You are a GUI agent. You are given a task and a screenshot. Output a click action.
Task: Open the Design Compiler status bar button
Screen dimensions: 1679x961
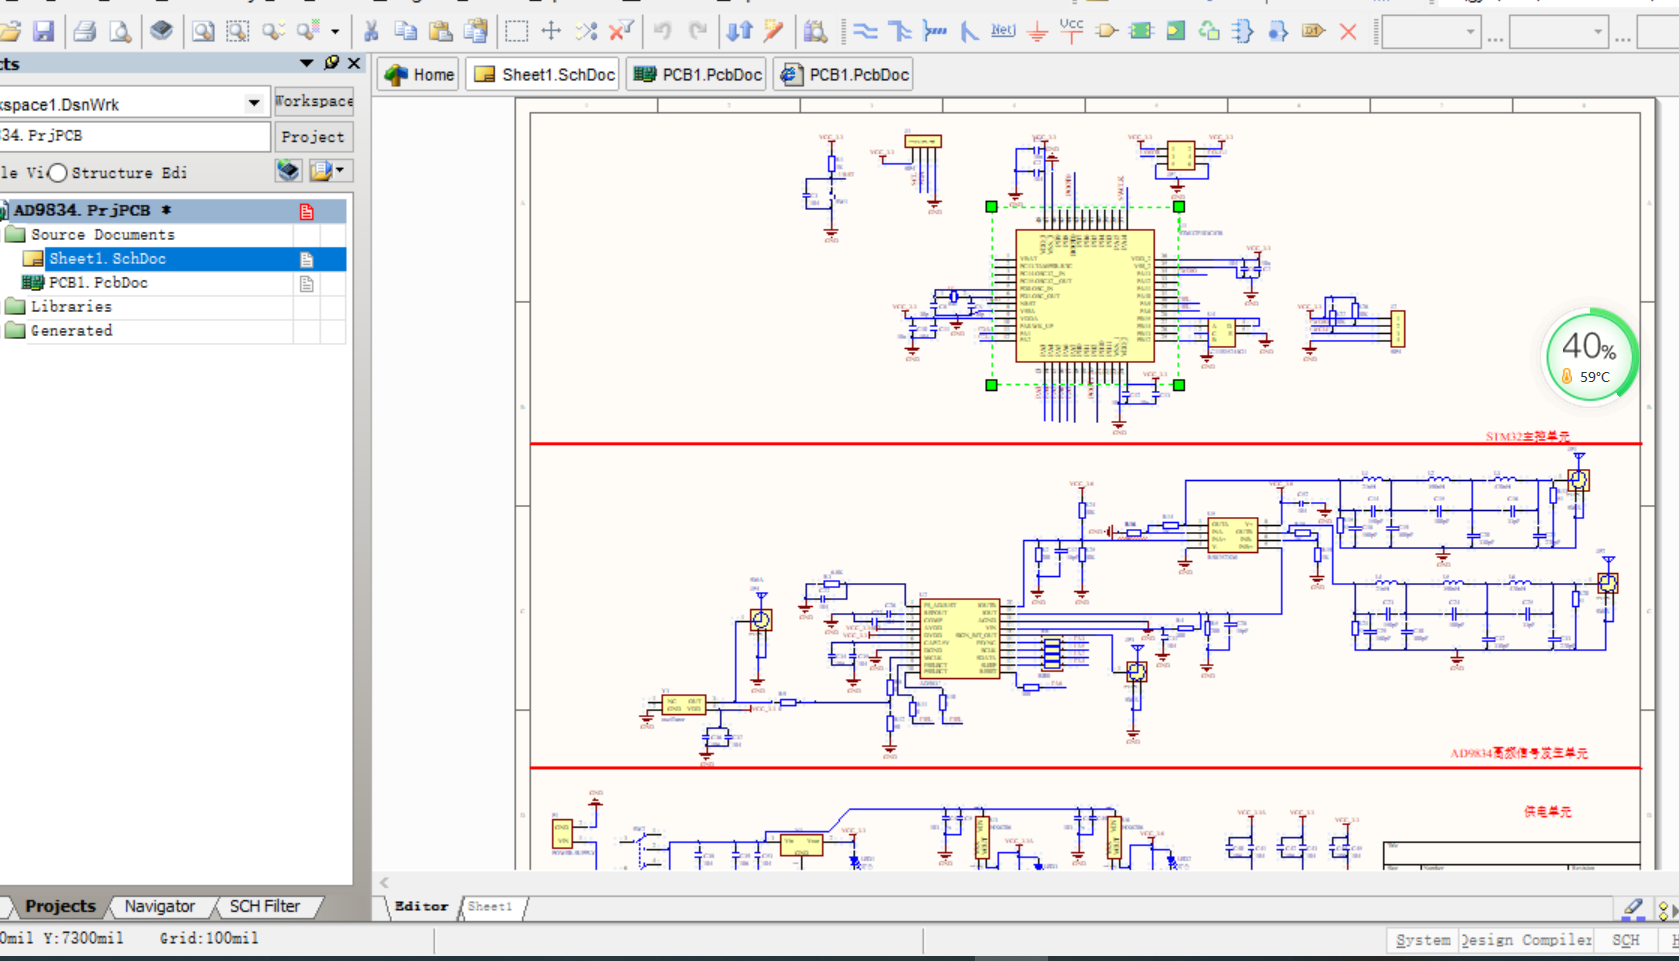(1526, 940)
